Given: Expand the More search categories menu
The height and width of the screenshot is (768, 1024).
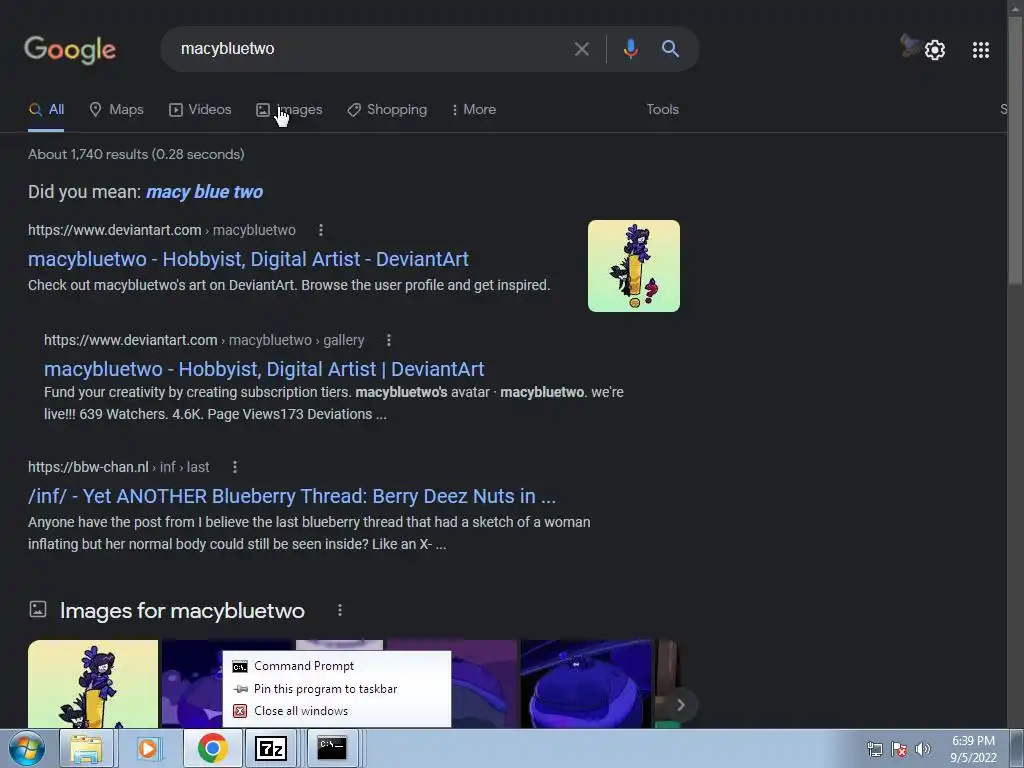Looking at the screenshot, I should [473, 110].
